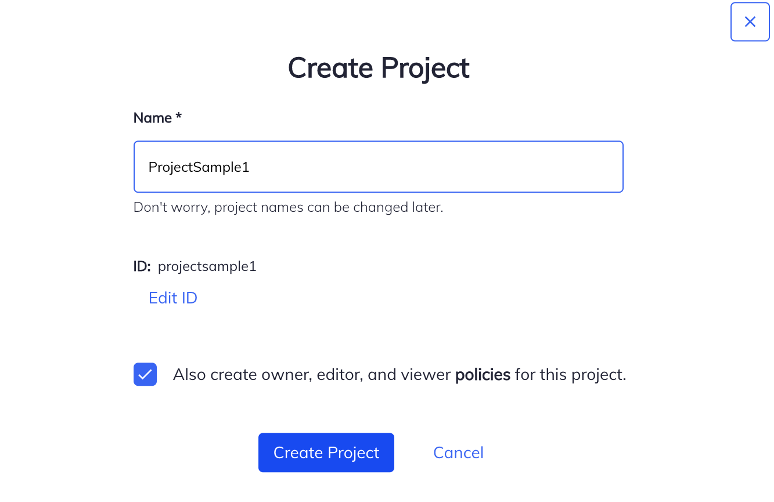Click the Create Project dialog heading
The width and height of the screenshot is (774, 502).
pyautogui.click(x=378, y=68)
